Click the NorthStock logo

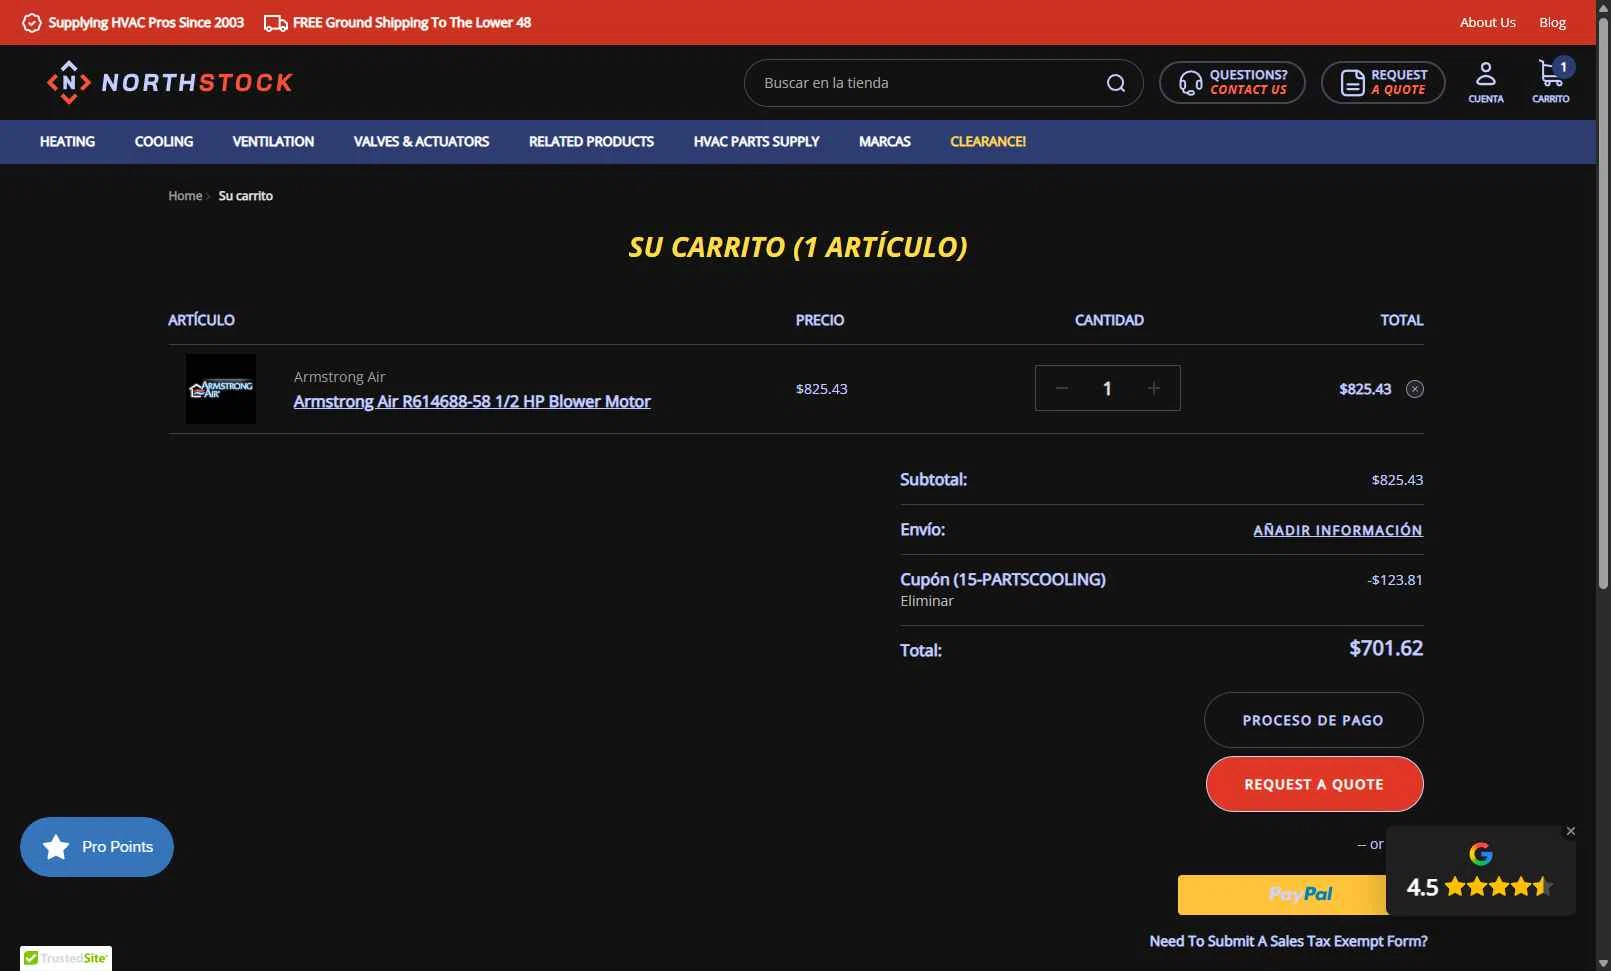170,82
